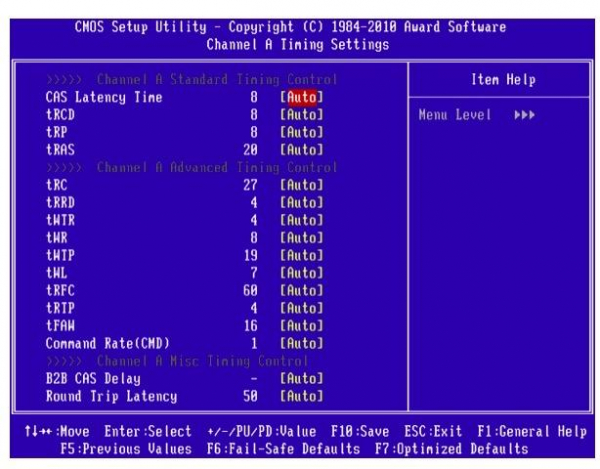This screenshot has height=469, width=600.
Task: Open the tFAW [Auto] setting
Action: [x=302, y=326]
